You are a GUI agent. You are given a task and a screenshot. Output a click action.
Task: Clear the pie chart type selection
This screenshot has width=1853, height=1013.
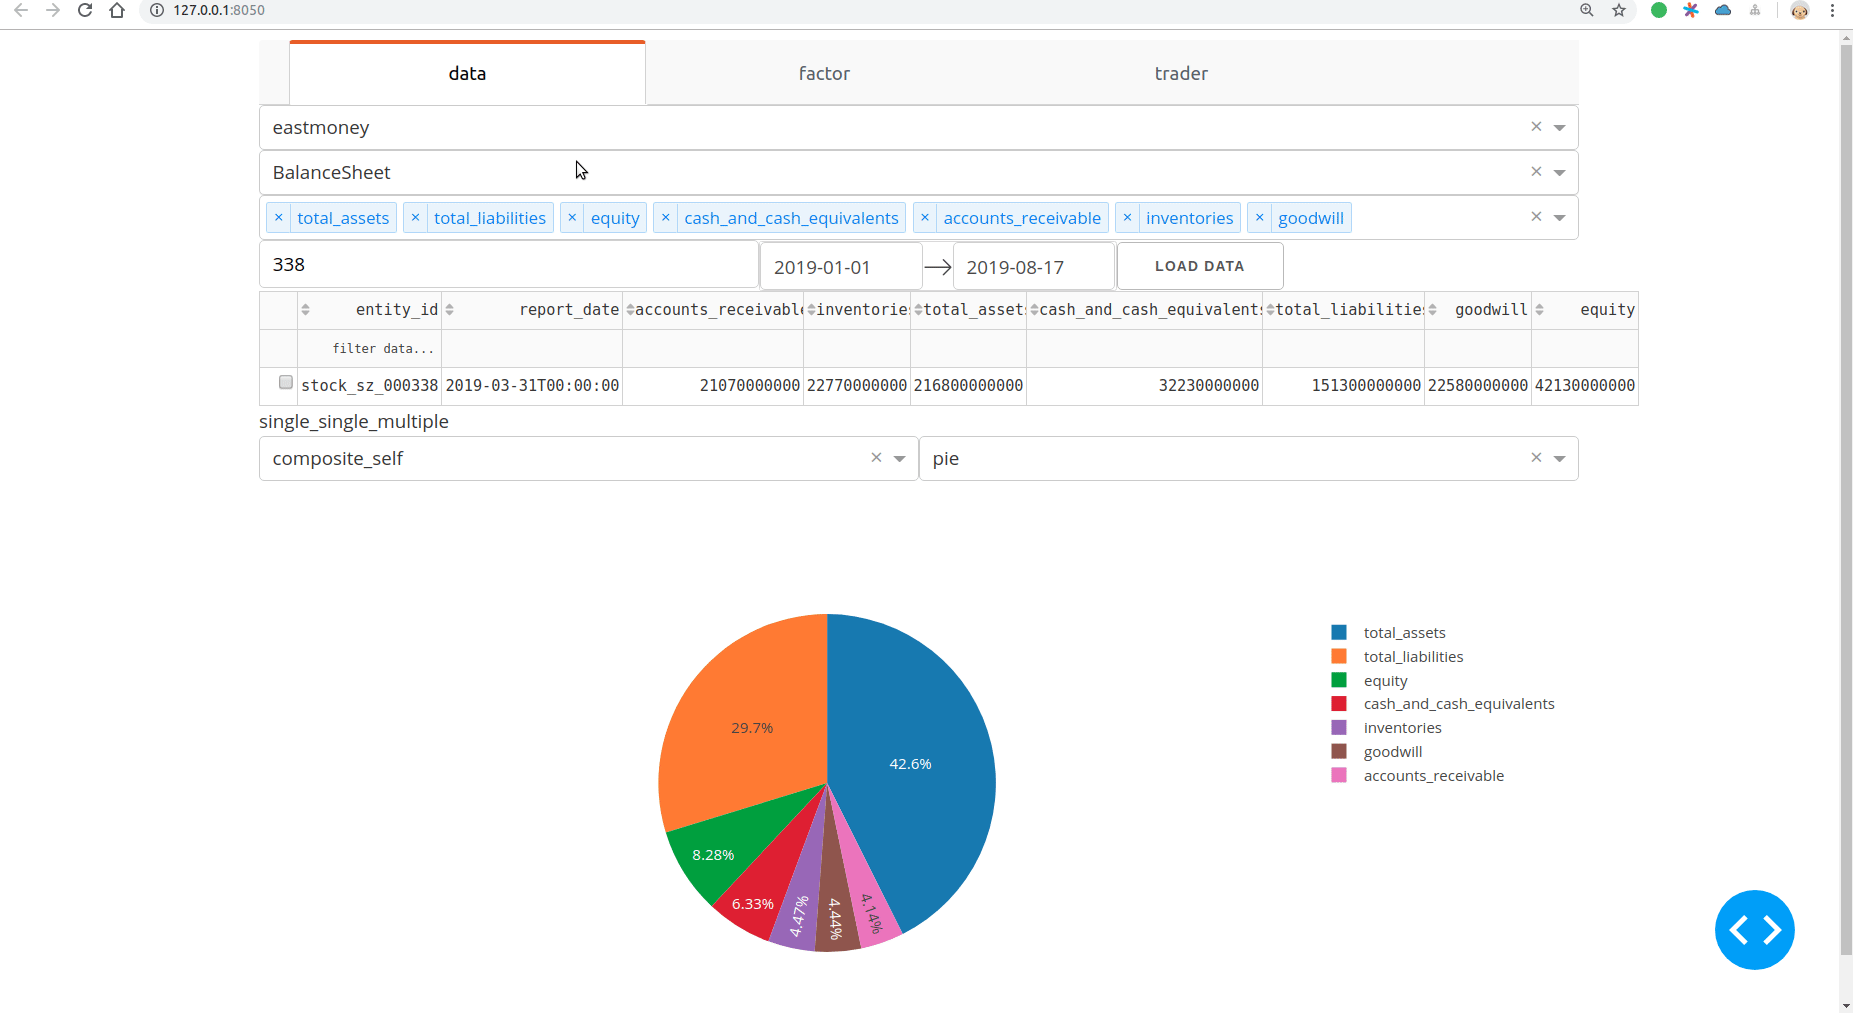pyautogui.click(x=1536, y=458)
